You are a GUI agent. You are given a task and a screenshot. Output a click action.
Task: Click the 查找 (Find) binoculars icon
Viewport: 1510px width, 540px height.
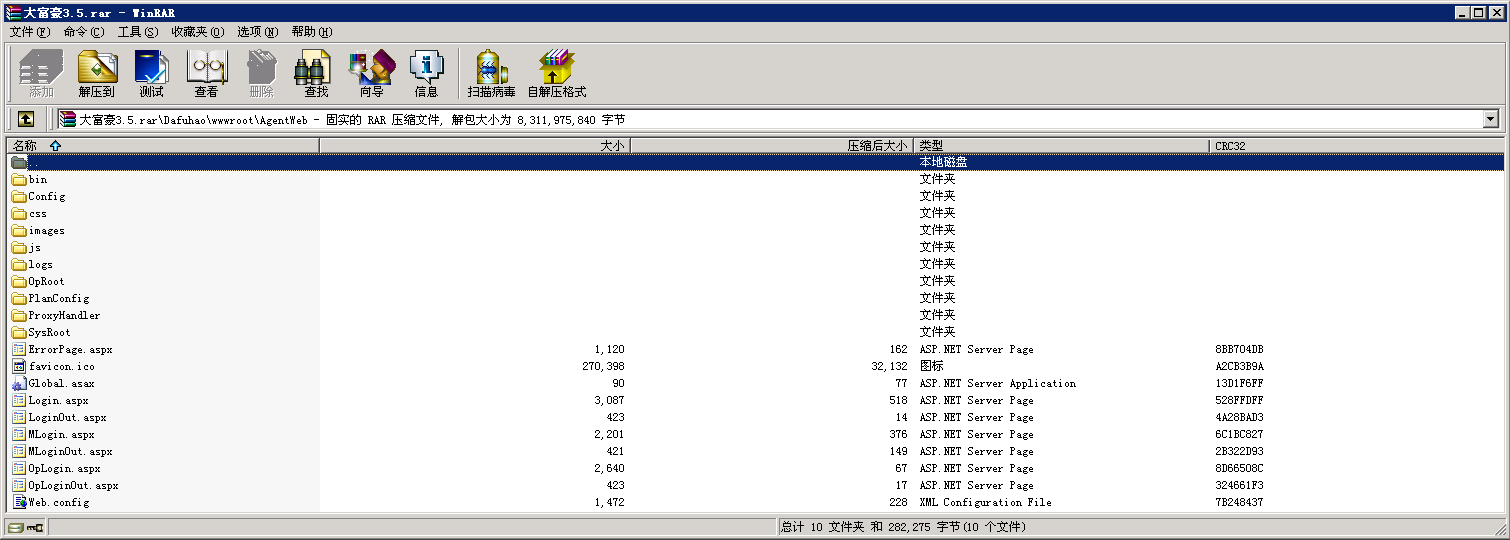click(x=316, y=74)
